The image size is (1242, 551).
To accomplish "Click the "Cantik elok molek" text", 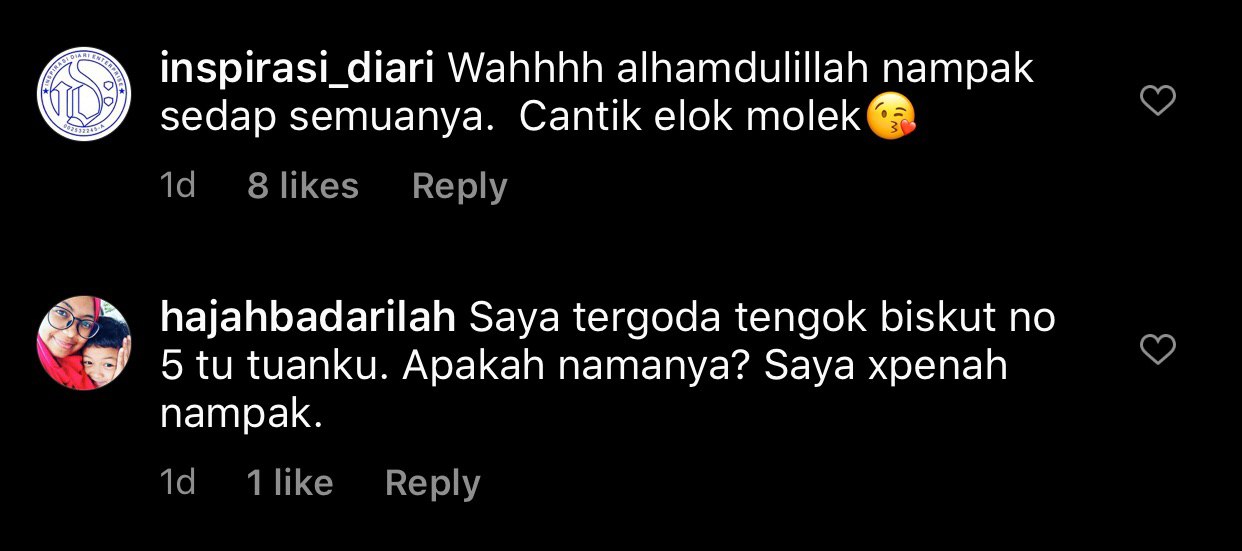I will pos(690,119).
